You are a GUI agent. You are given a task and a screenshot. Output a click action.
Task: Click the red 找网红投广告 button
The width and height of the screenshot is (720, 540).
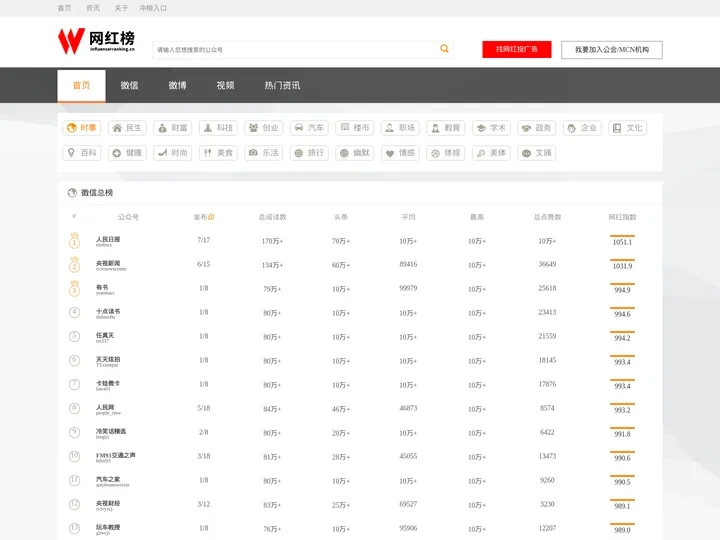[x=517, y=50]
